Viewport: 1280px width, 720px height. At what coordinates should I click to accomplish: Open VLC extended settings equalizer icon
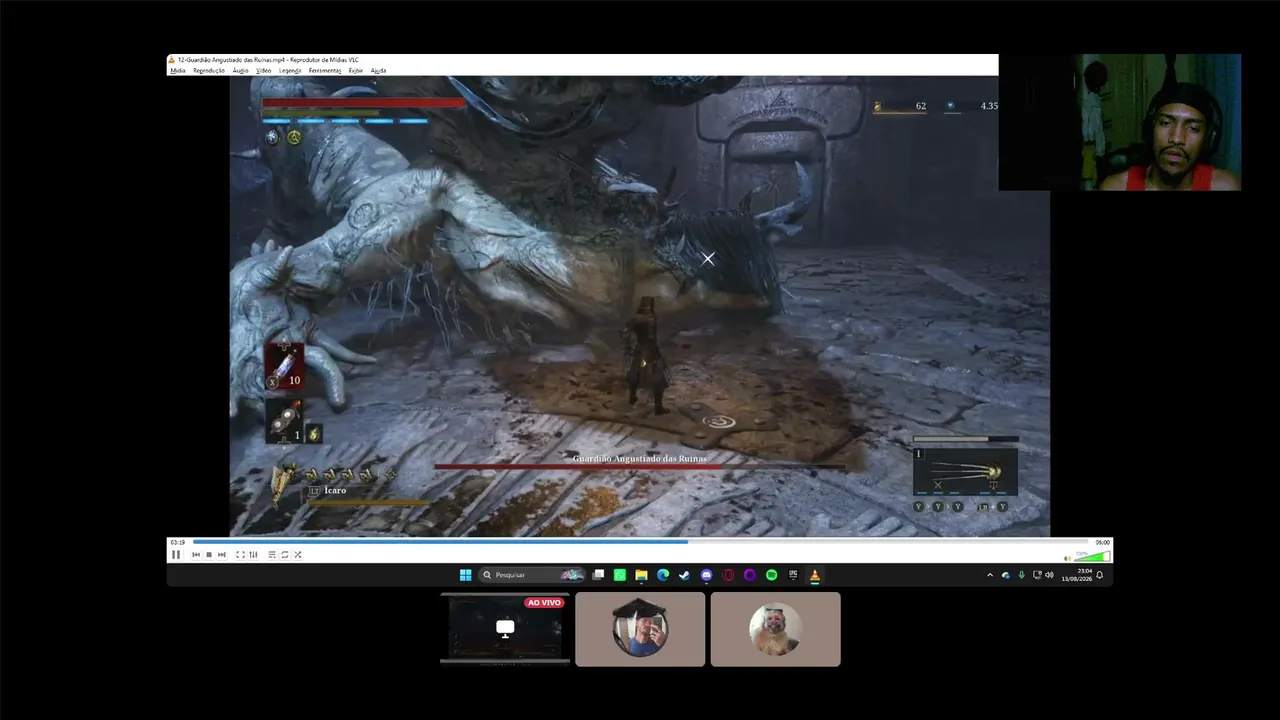click(x=253, y=555)
